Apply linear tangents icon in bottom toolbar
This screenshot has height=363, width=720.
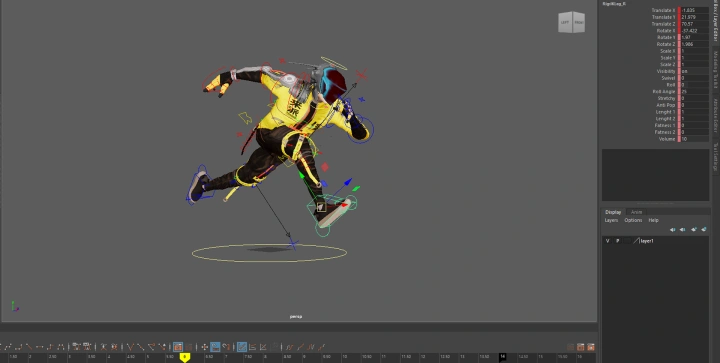(28, 347)
